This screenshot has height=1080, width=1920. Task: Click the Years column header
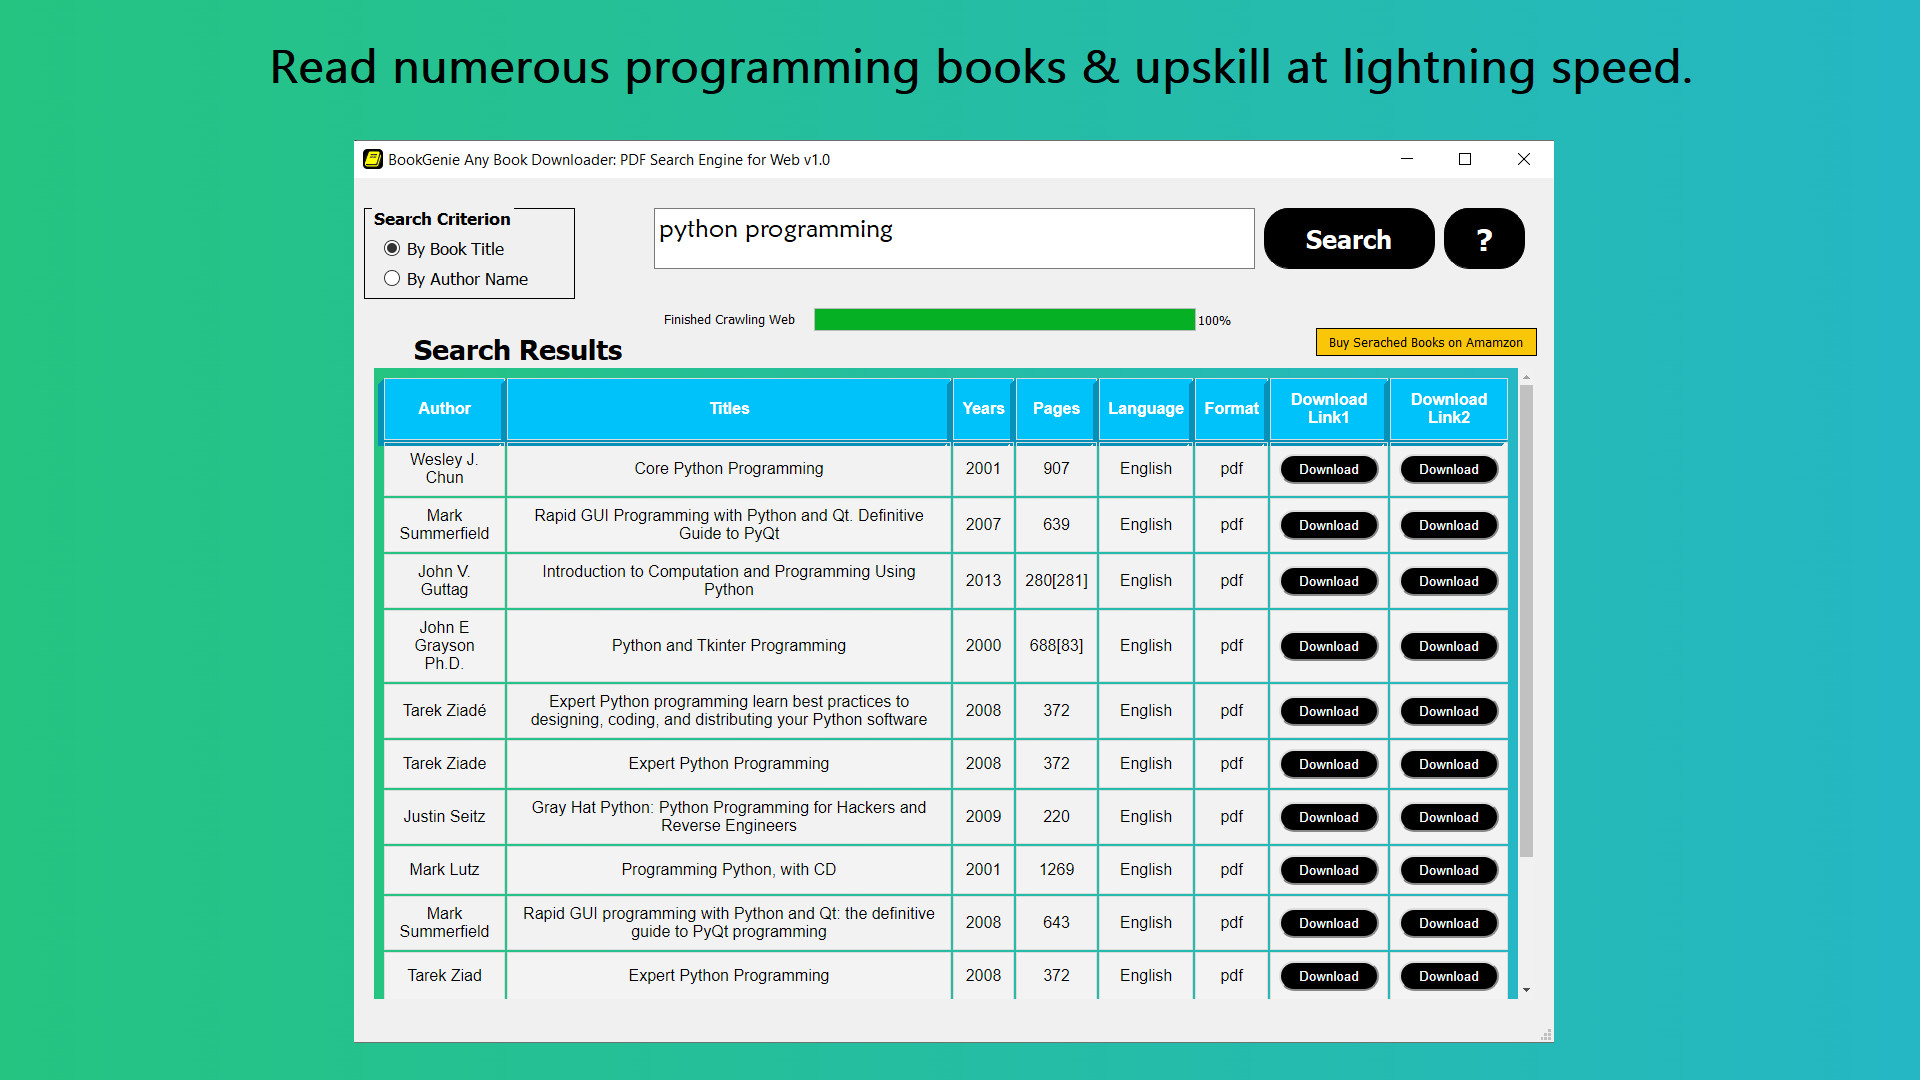coord(983,408)
